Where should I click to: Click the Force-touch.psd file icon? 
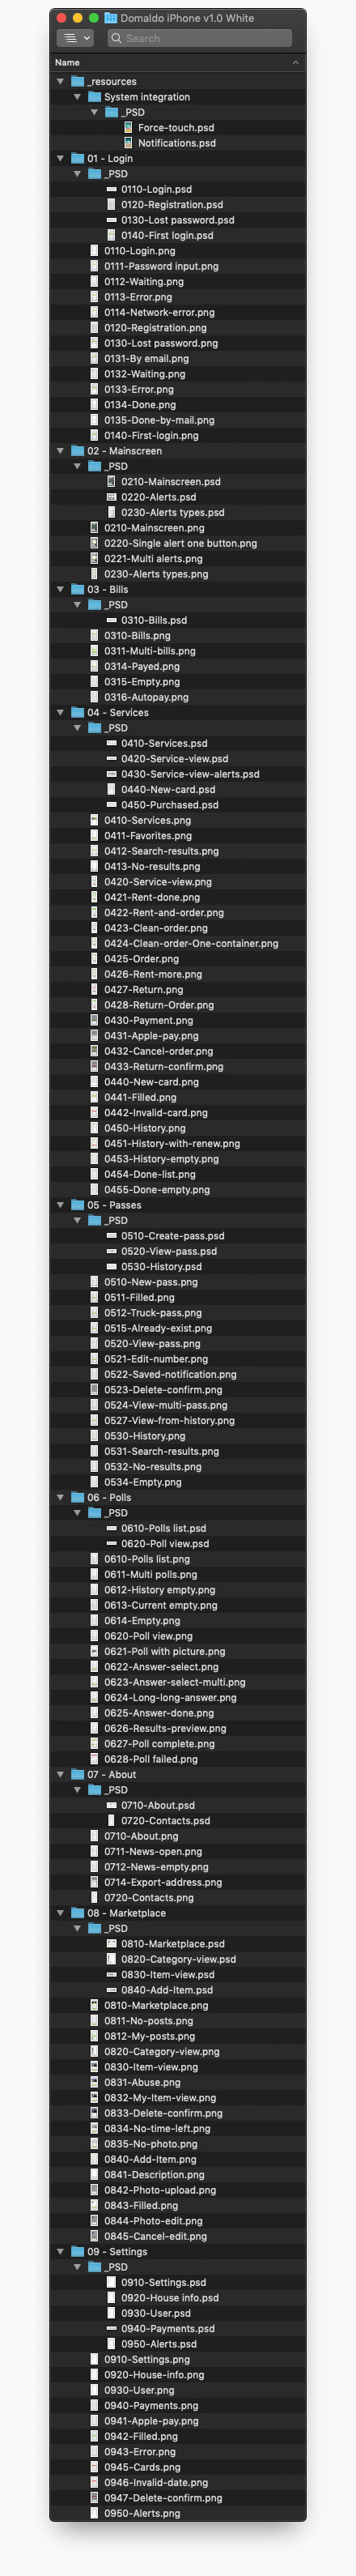coord(128,128)
